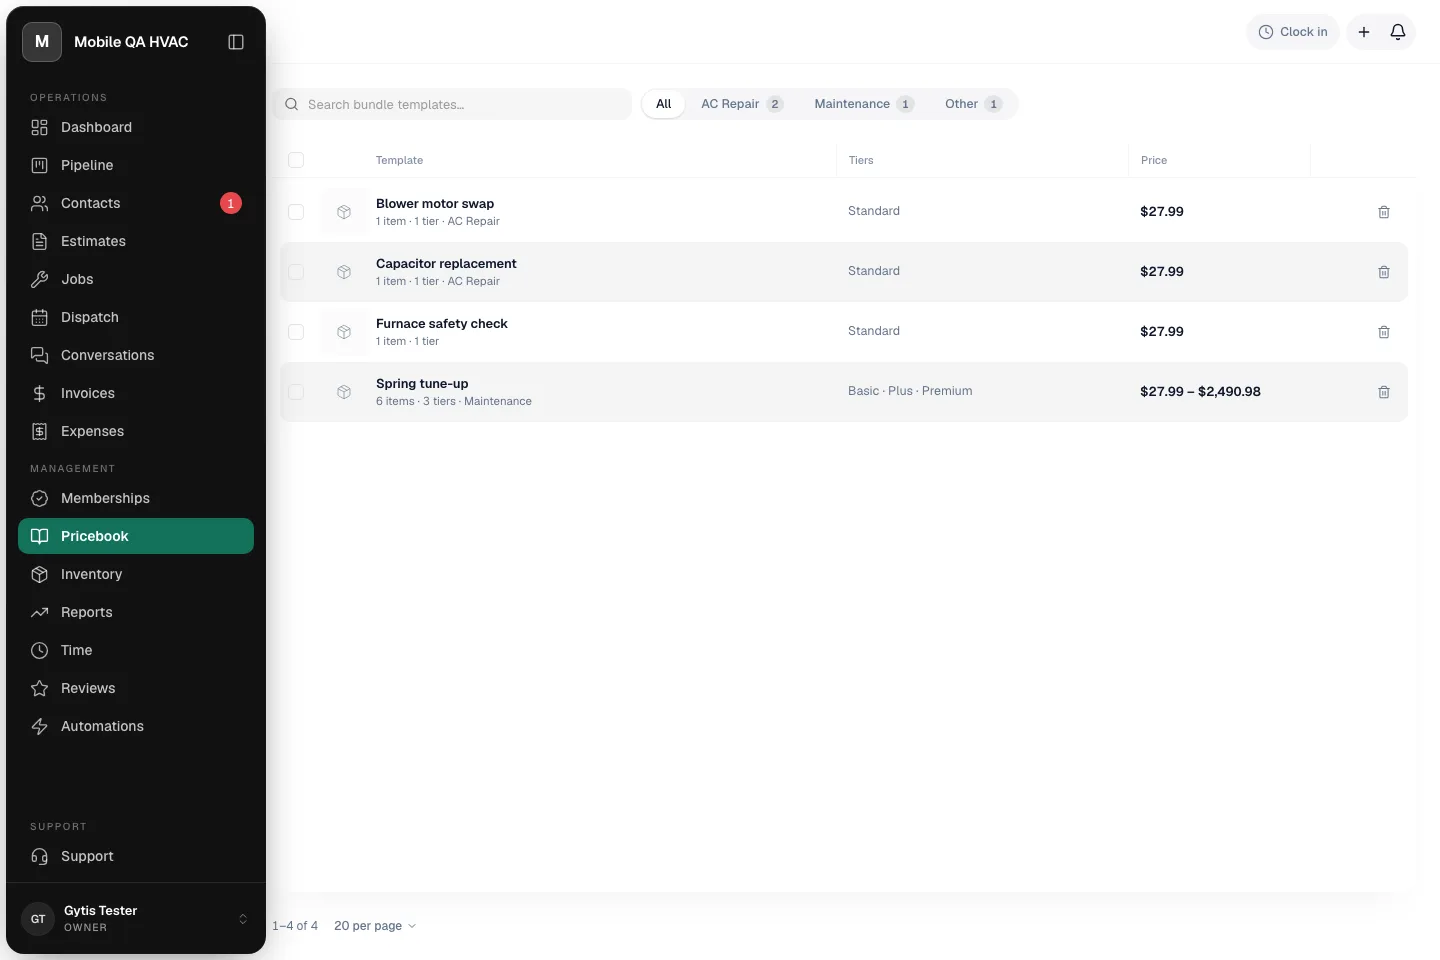Delete the Capacitor replacement template
Screen dimensions: 1440x960
[x=1384, y=272]
